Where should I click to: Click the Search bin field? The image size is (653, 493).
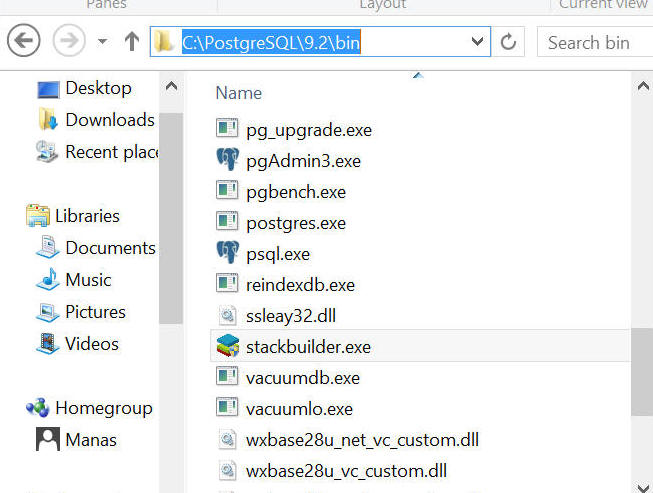(x=595, y=42)
